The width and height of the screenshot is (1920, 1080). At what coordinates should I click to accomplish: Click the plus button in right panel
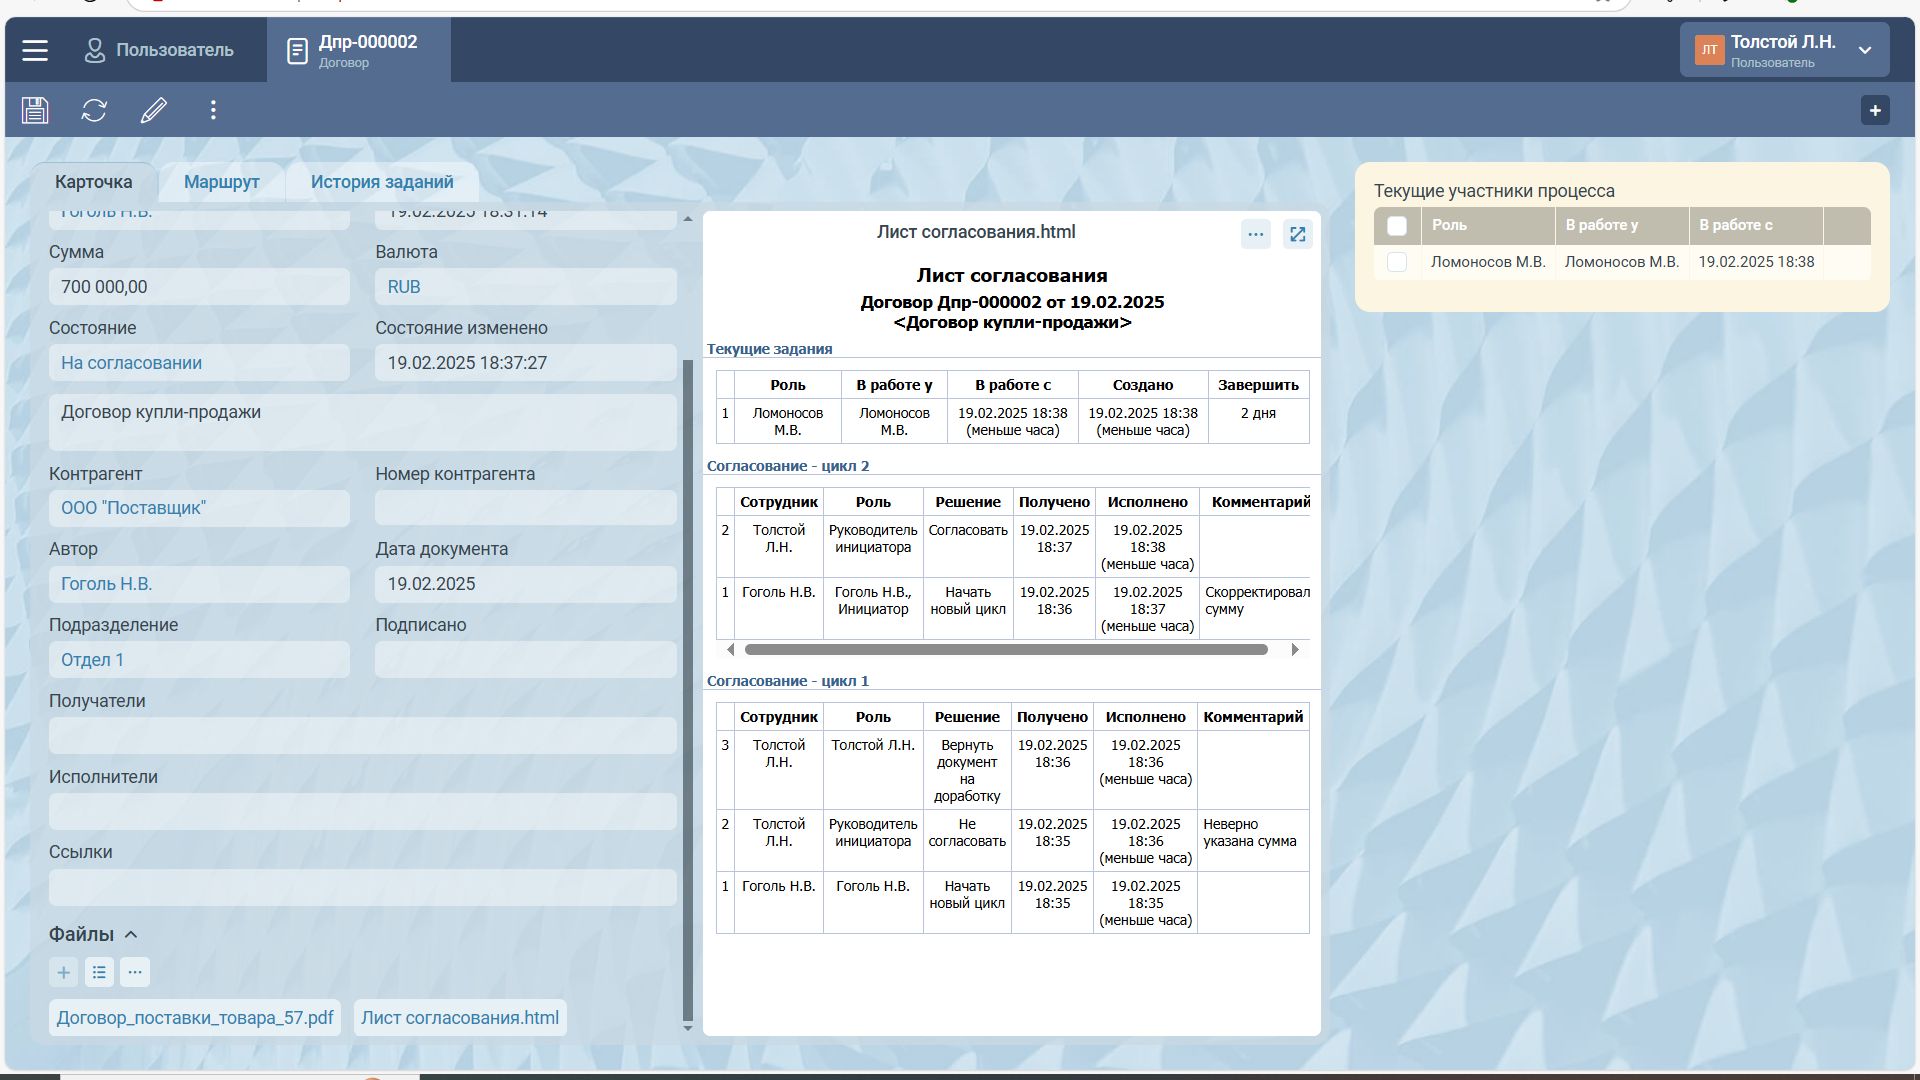1874,110
